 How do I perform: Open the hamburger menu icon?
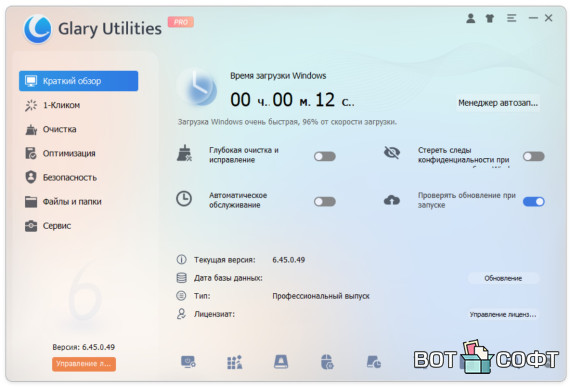click(x=511, y=18)
